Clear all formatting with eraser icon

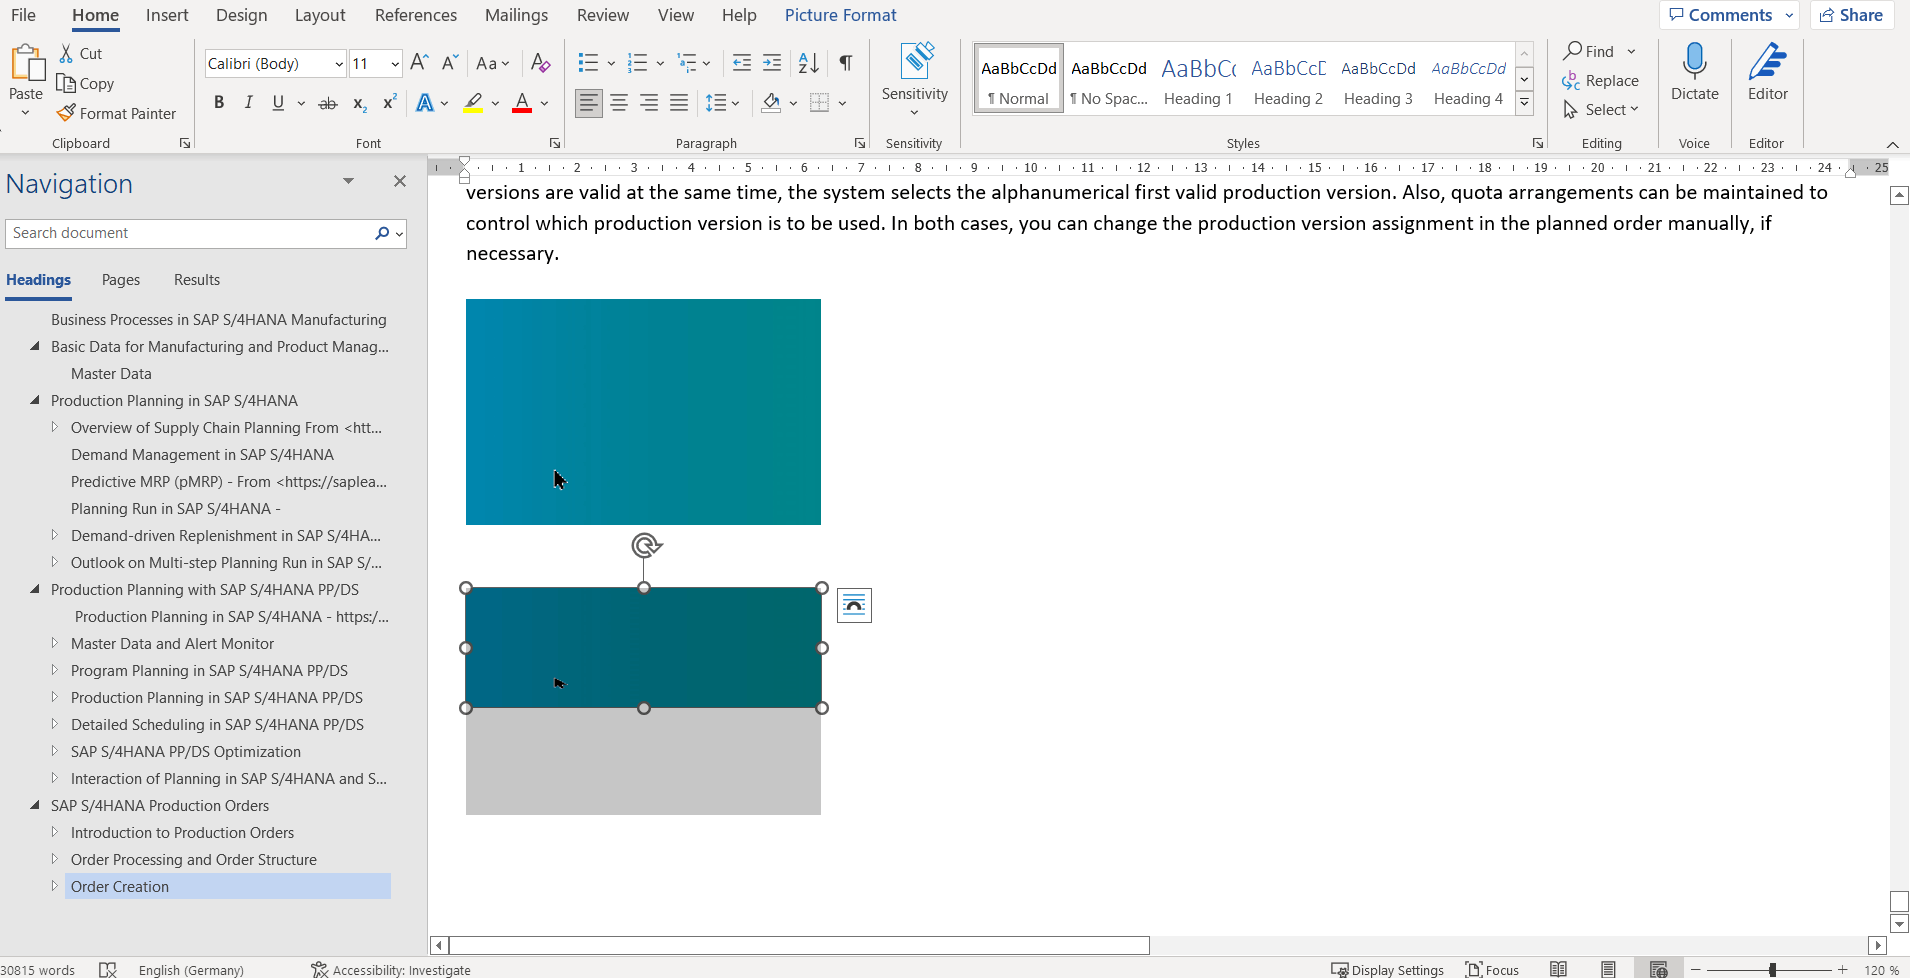click(540, 63)
